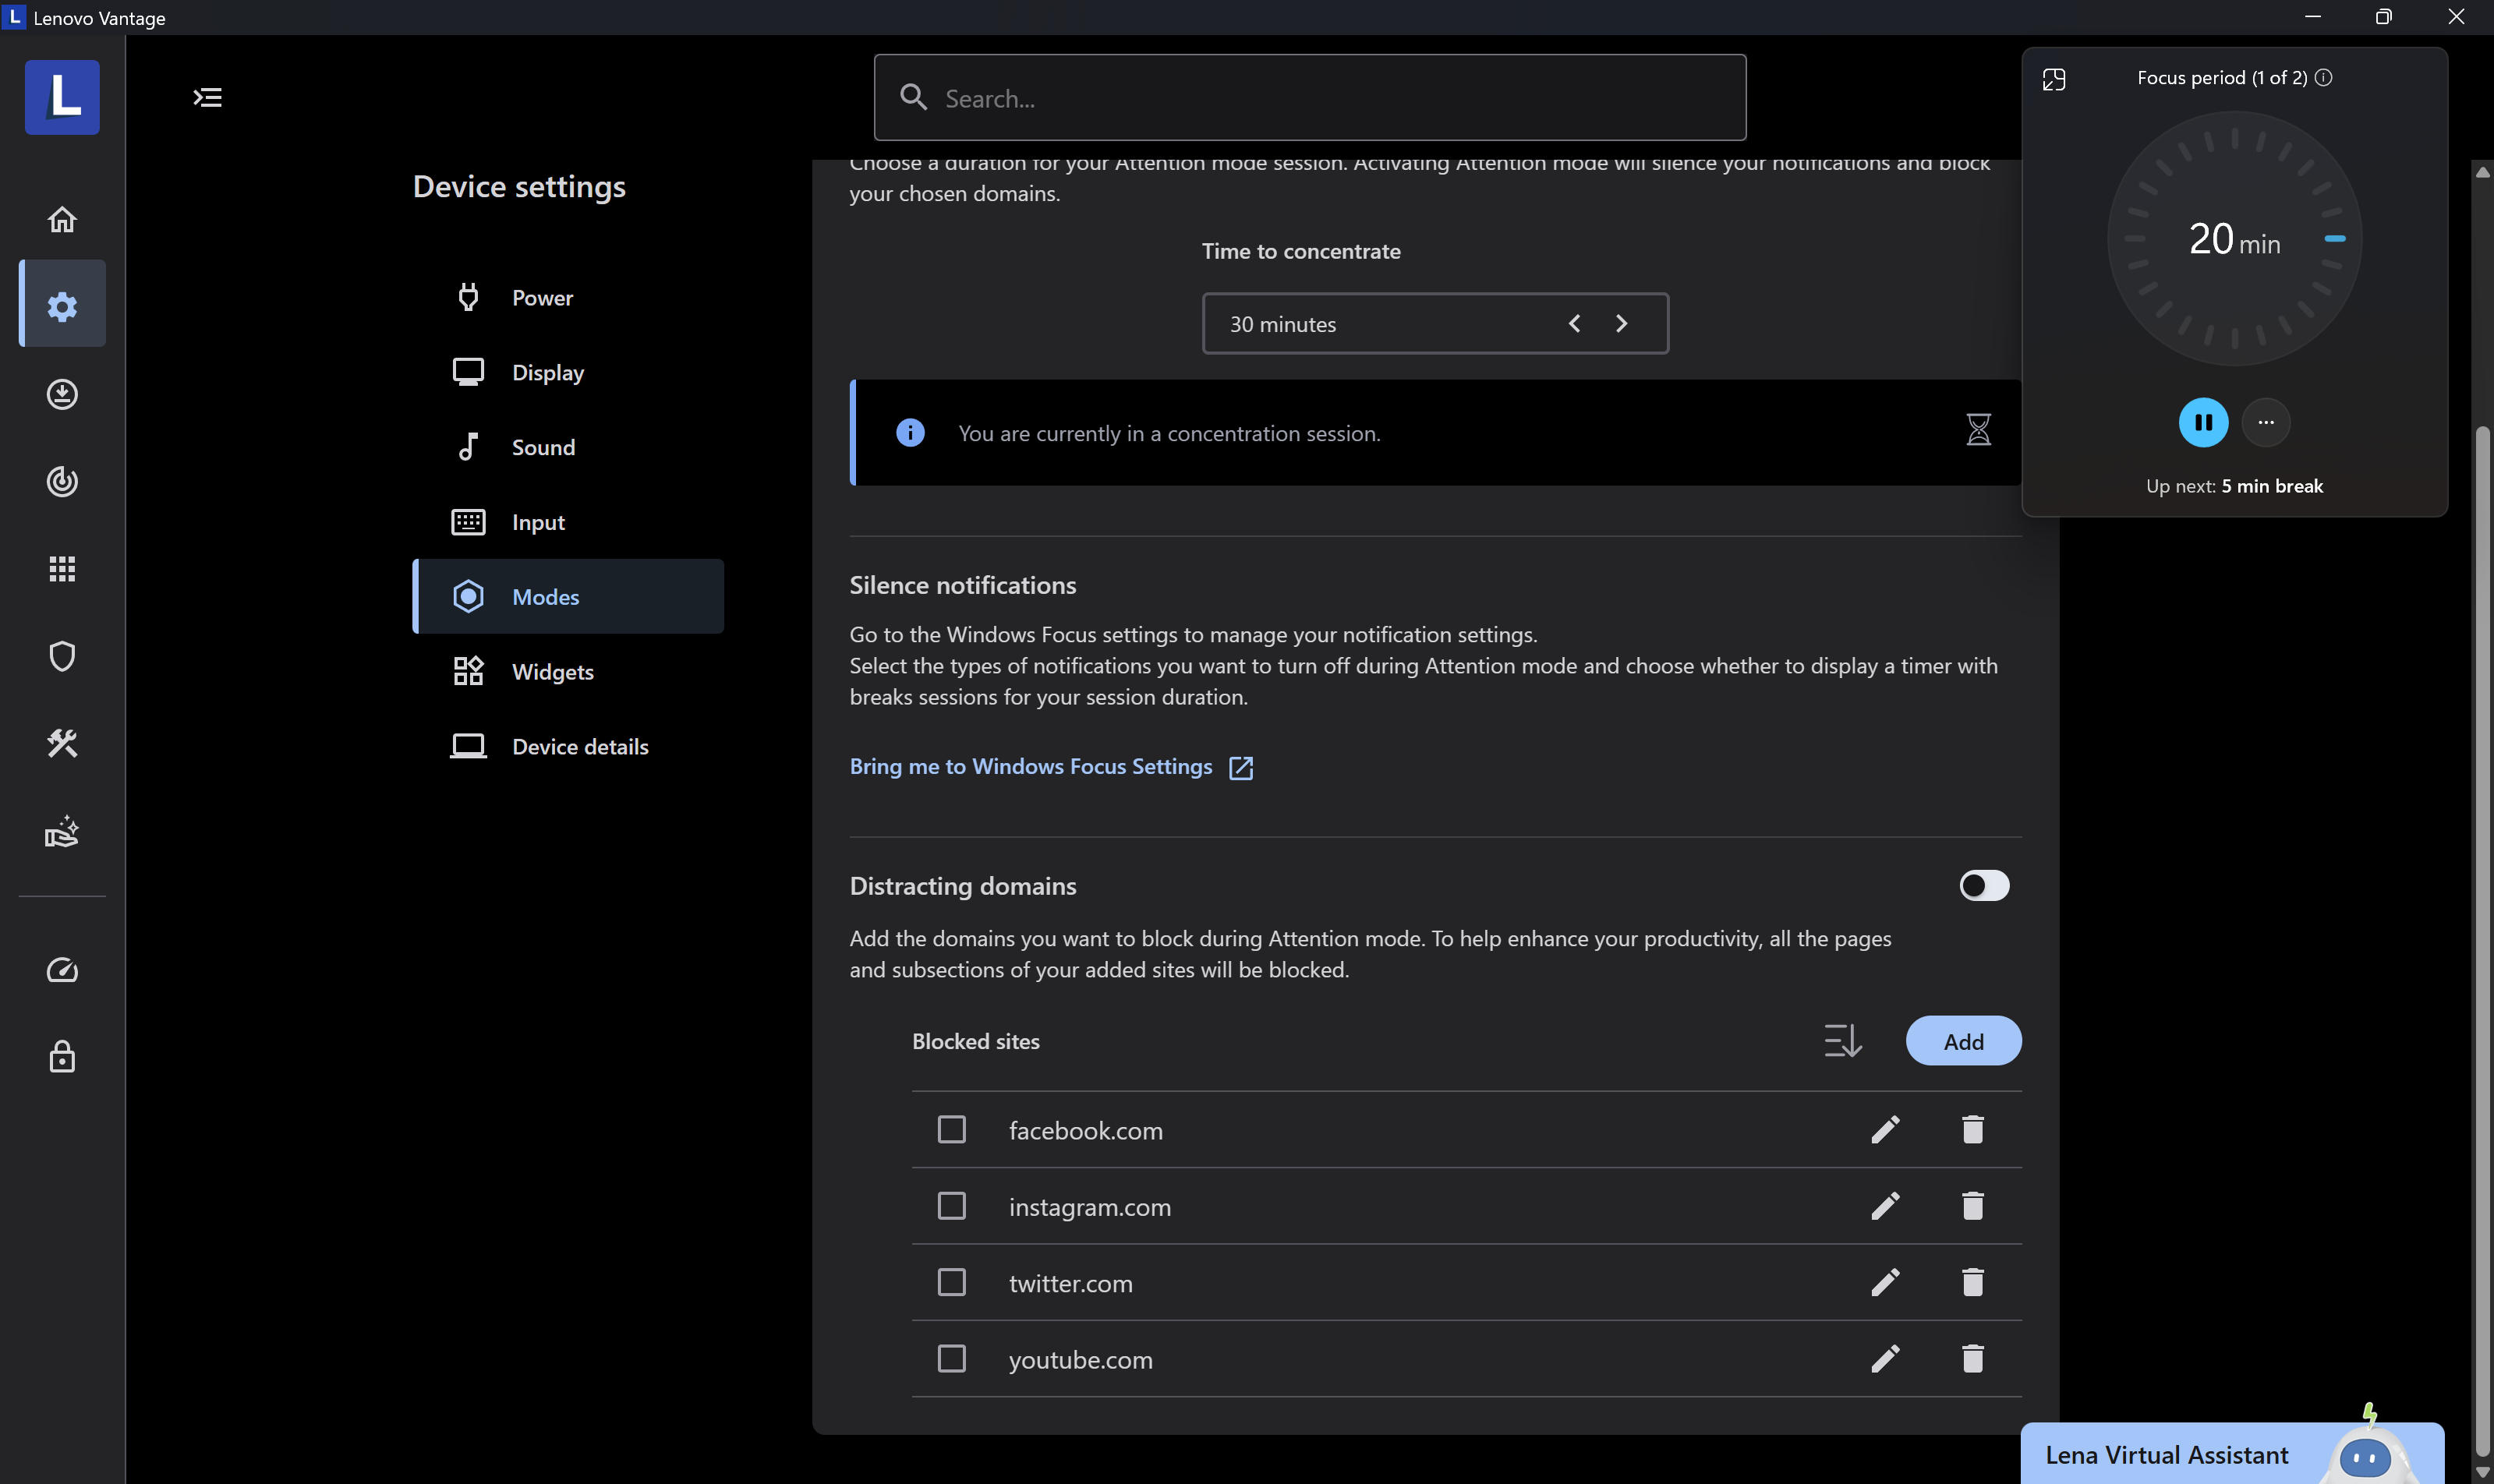This screenshot has width=2494, height=1484.
Task: Click the previous arrow for concentration time
Action: (1574, 324)
